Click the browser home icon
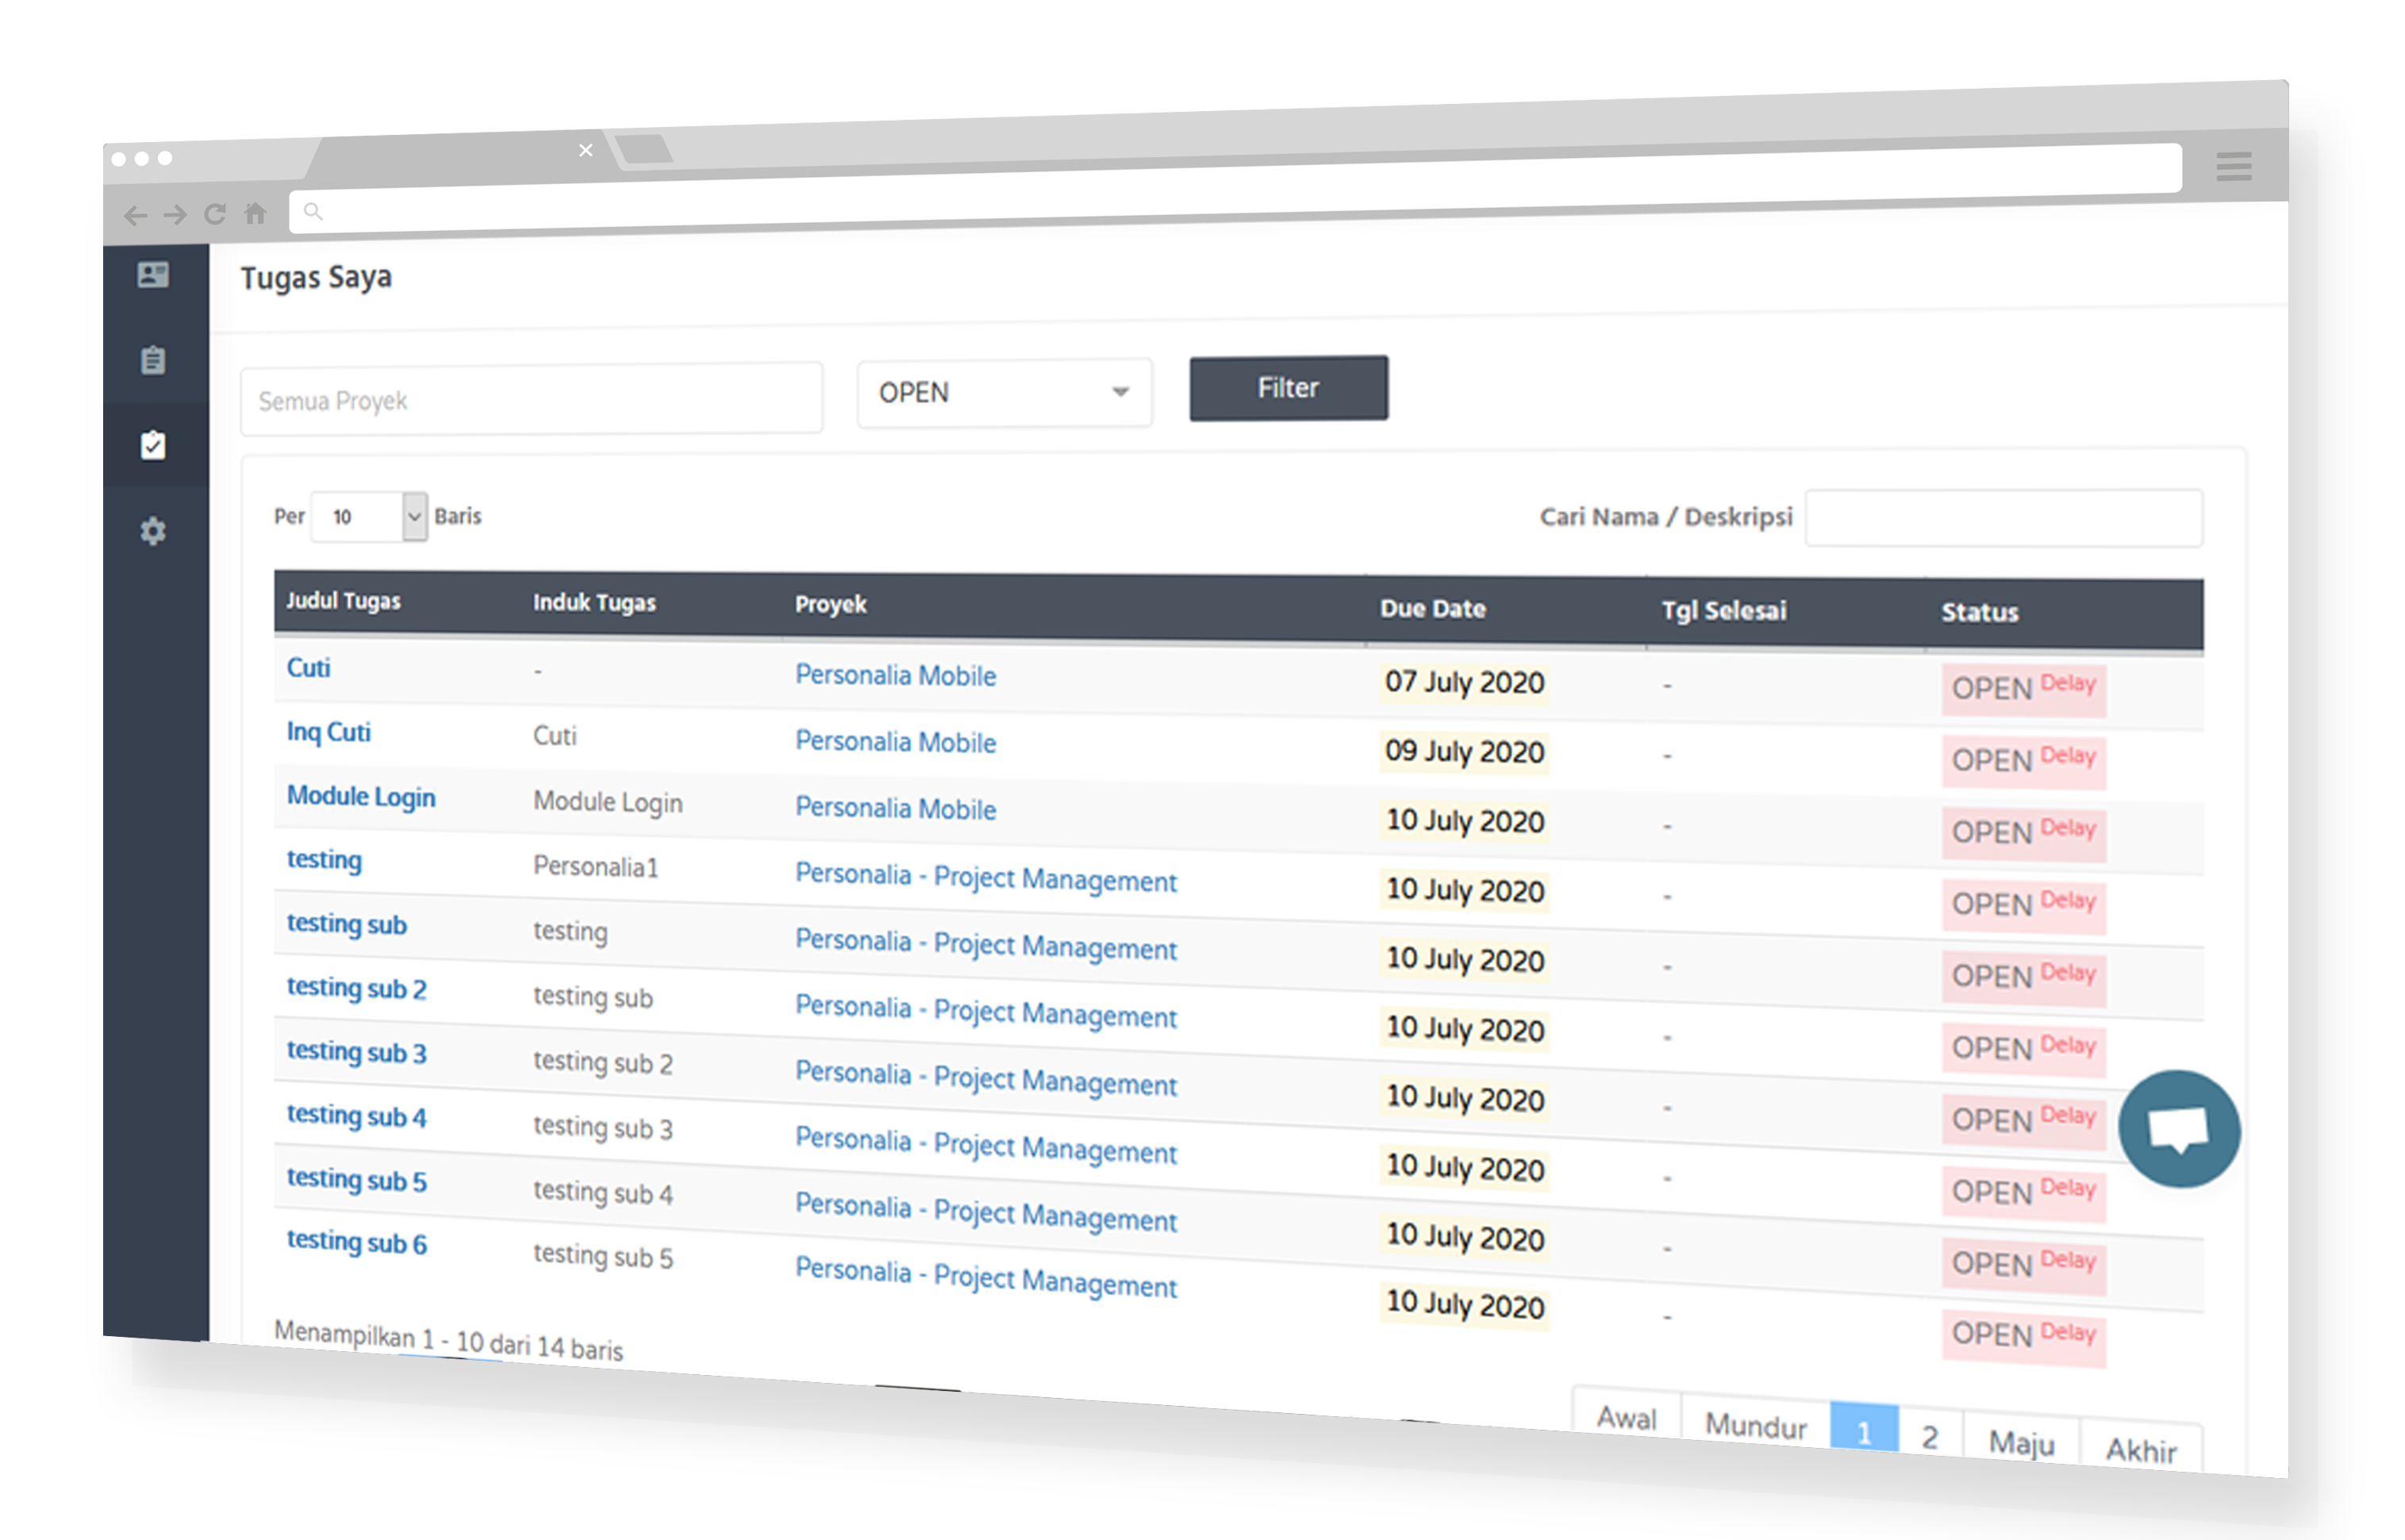Viewport: 2405px width, 1540px height. [256, 213]
